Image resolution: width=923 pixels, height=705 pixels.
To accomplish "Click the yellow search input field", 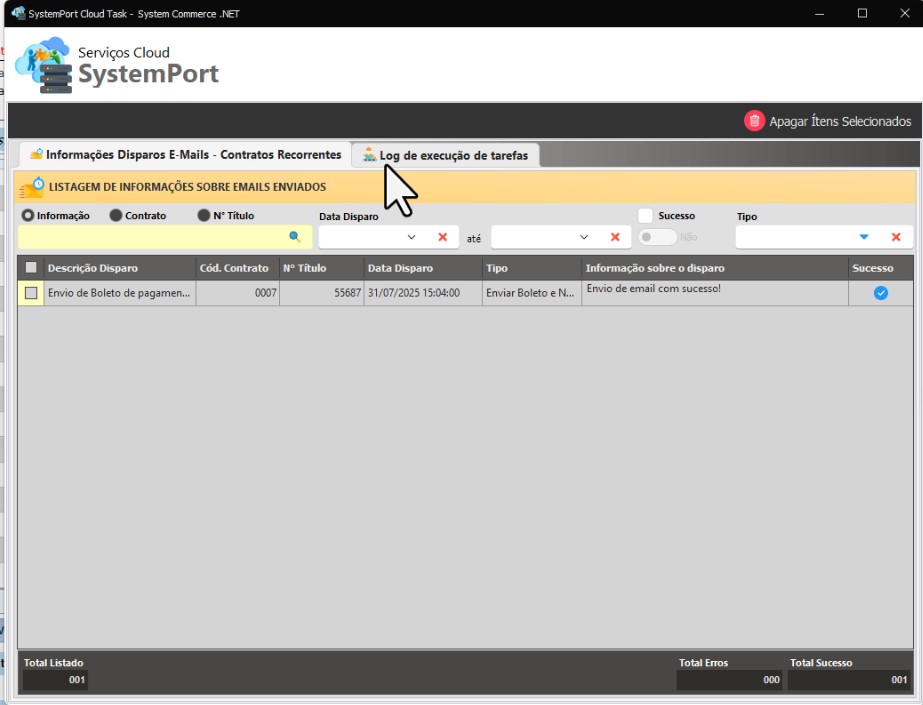I will [x=150, y=237].
